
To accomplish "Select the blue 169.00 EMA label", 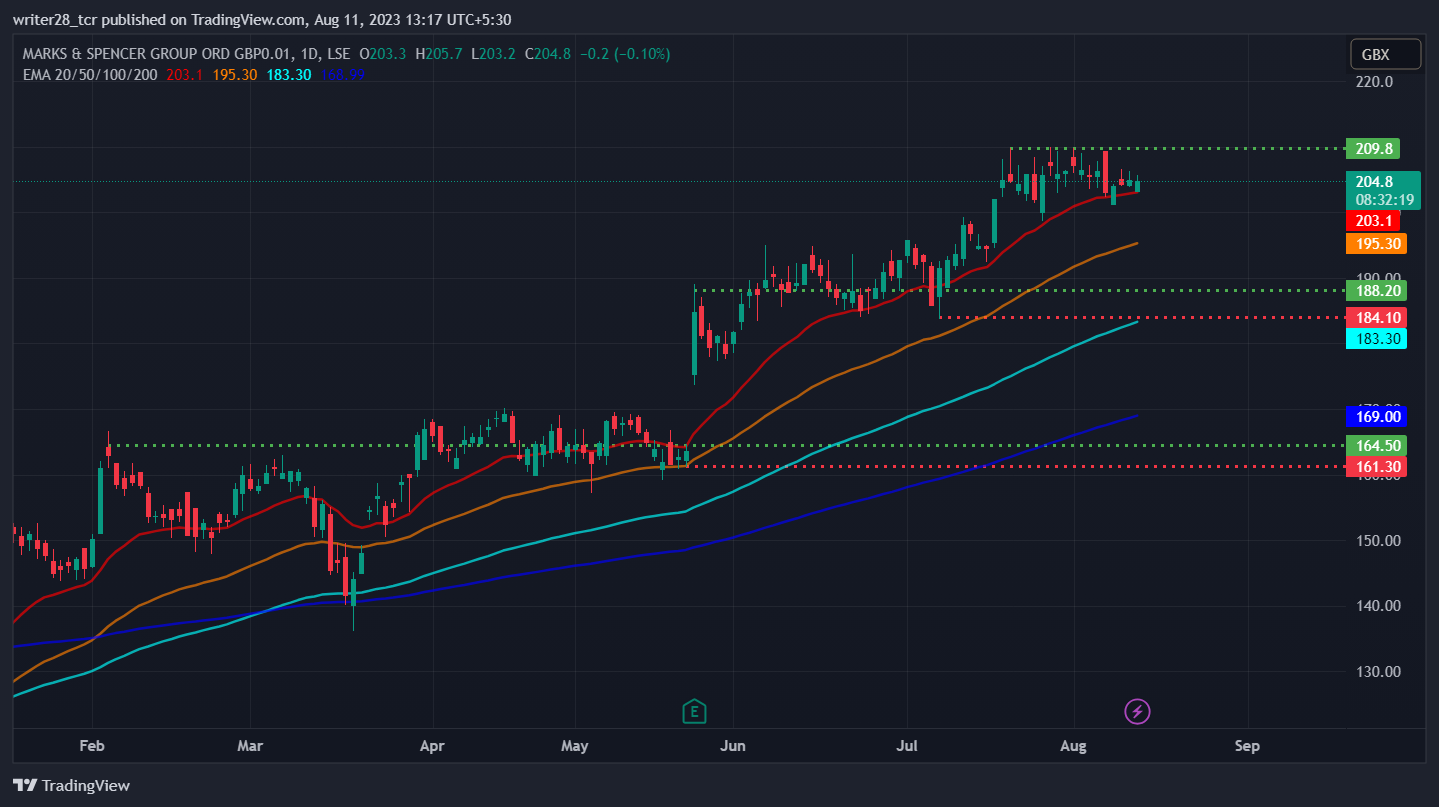I will [x=1376, y=416].
